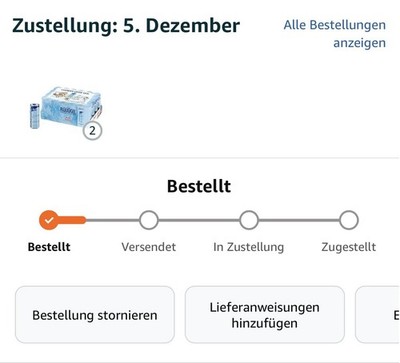Click the Zugestellt status label
The width and height of the screenshot is (400, 363).
349,247
